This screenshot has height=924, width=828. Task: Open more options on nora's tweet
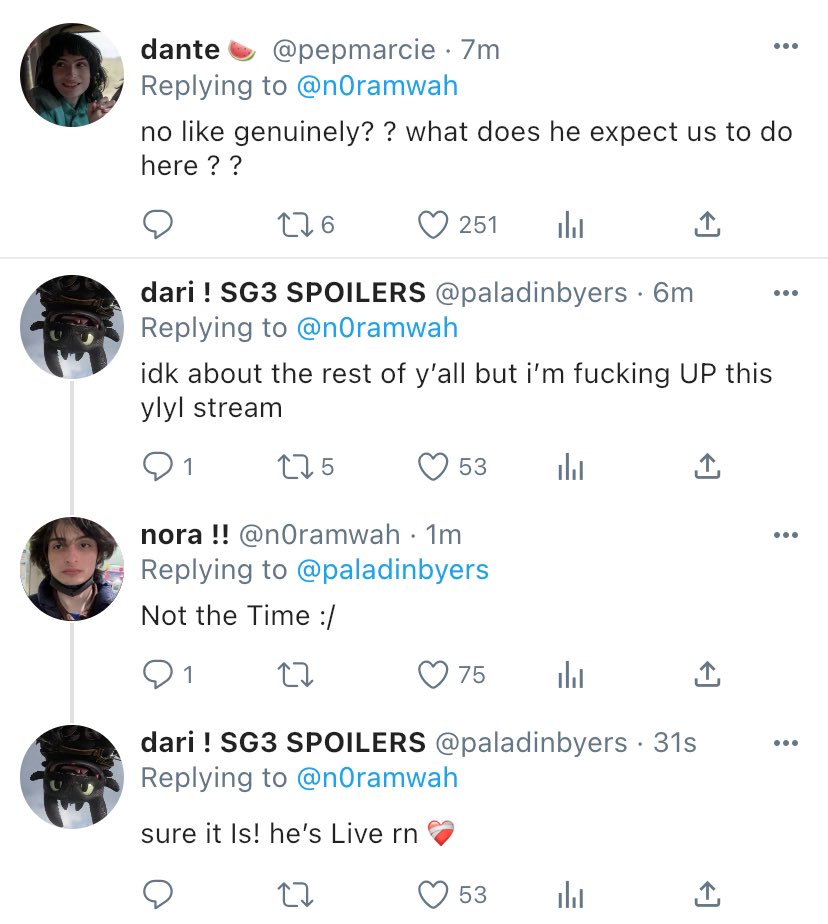[x=786, y=535]
